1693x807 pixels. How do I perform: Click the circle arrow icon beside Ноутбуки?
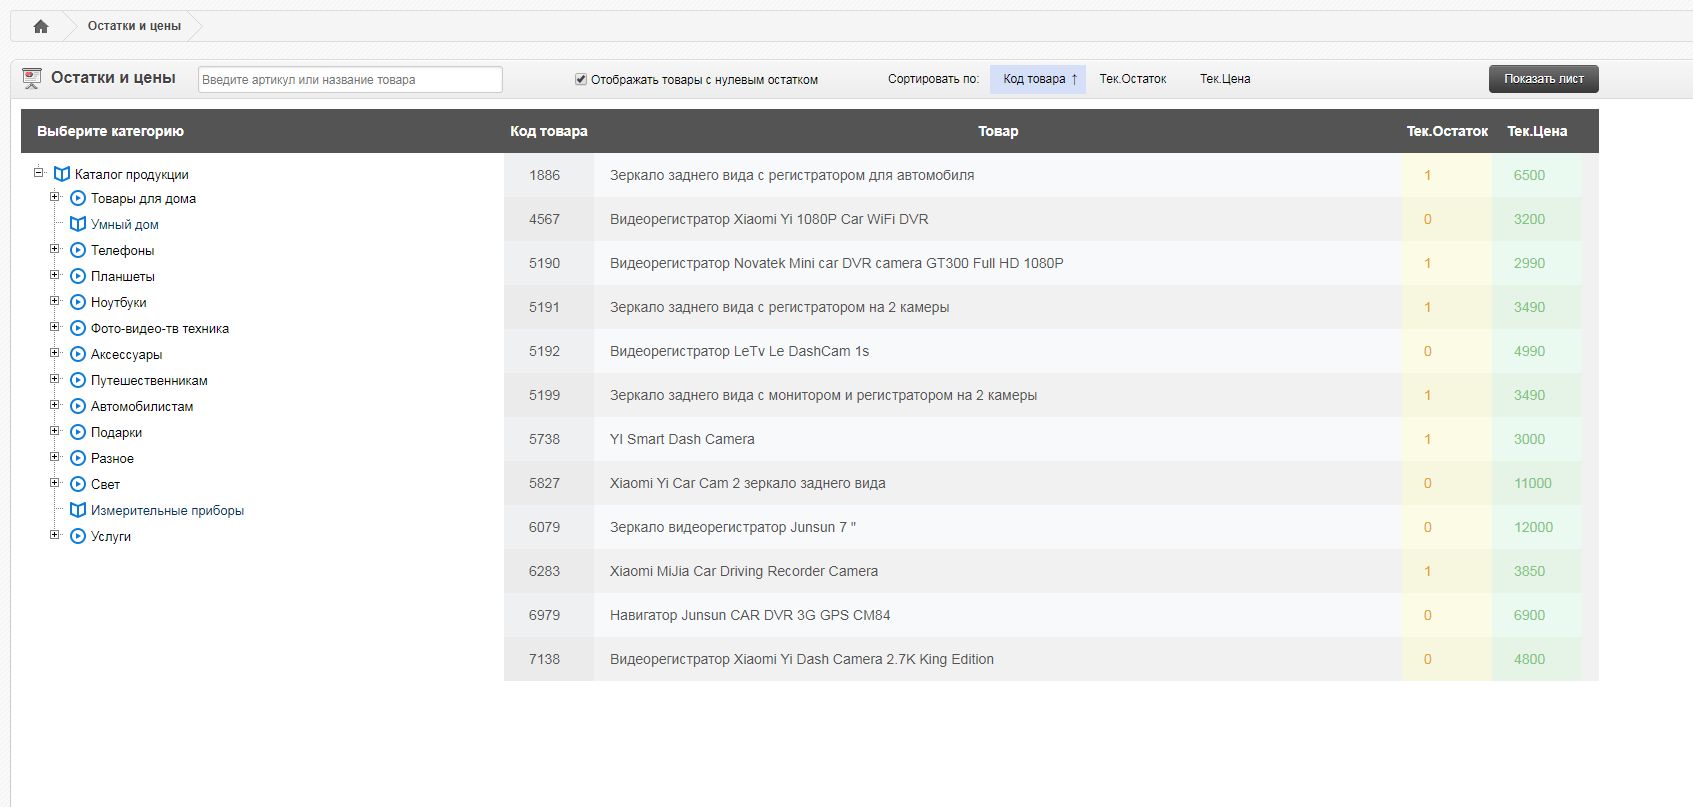pyautogui.click(x=78, y=302)
